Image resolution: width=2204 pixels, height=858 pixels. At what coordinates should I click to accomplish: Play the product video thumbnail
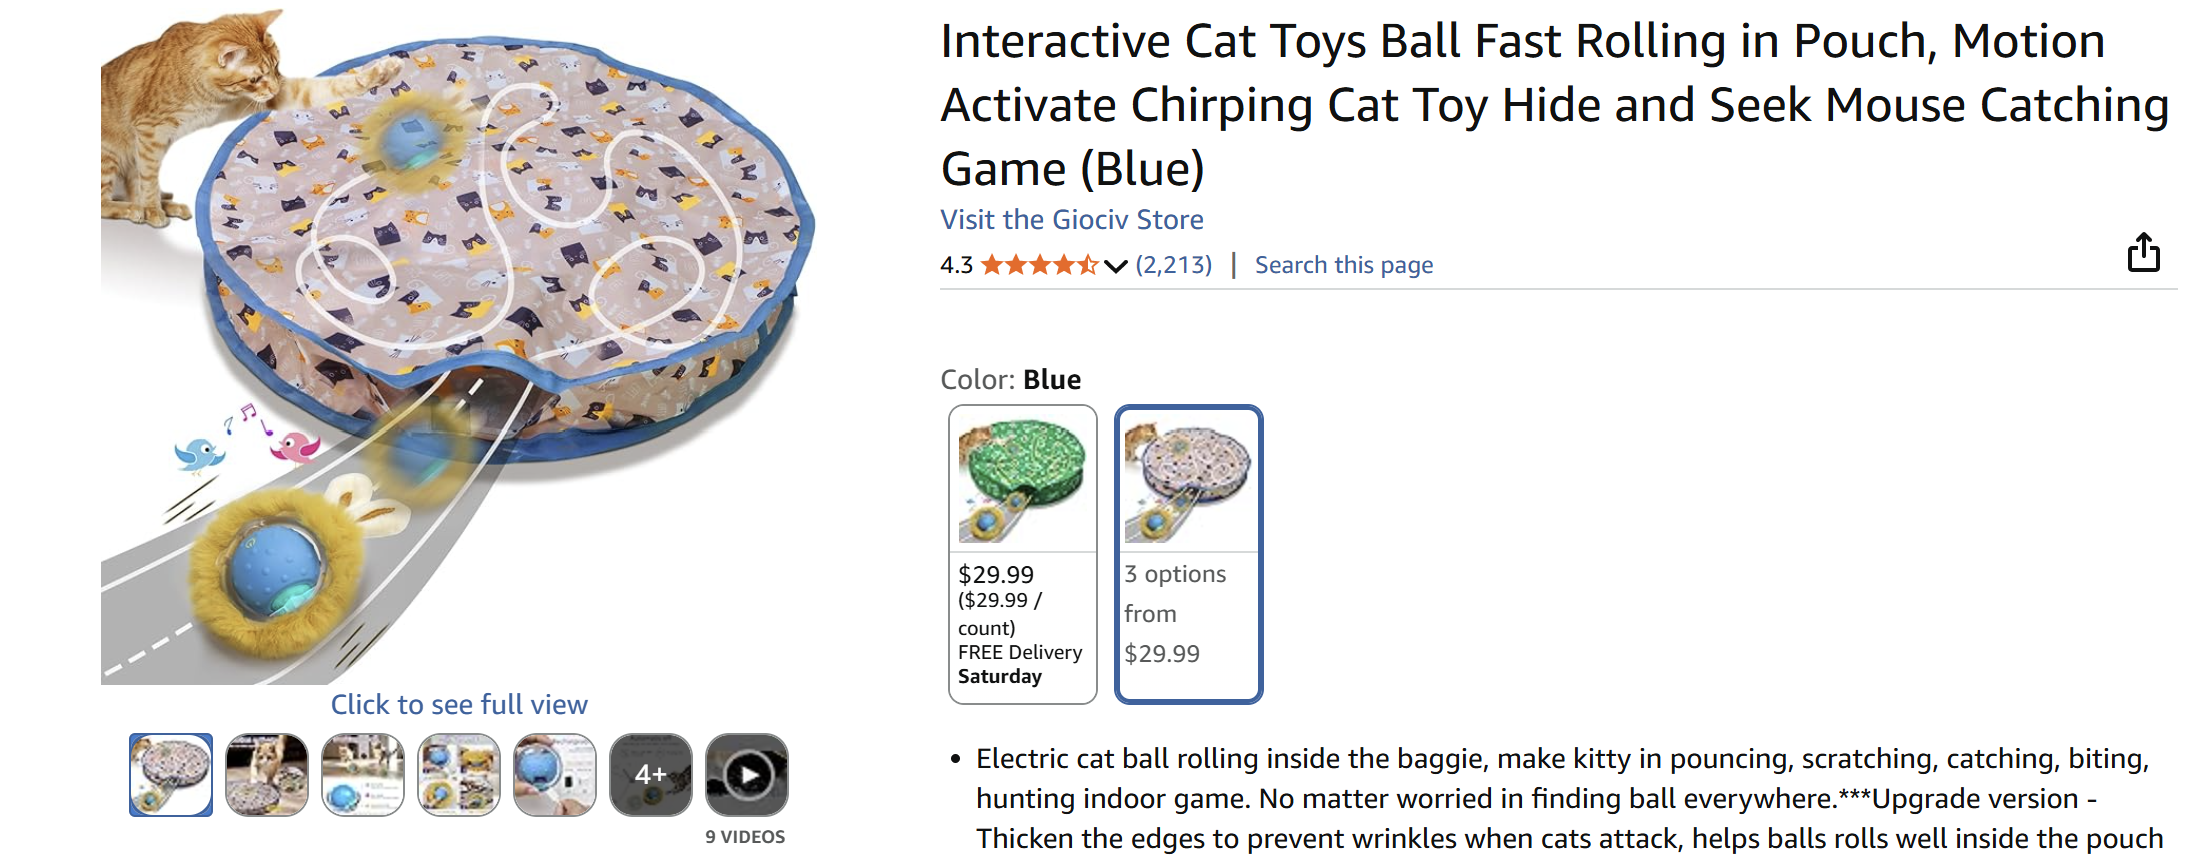click(x=747, y=775)
